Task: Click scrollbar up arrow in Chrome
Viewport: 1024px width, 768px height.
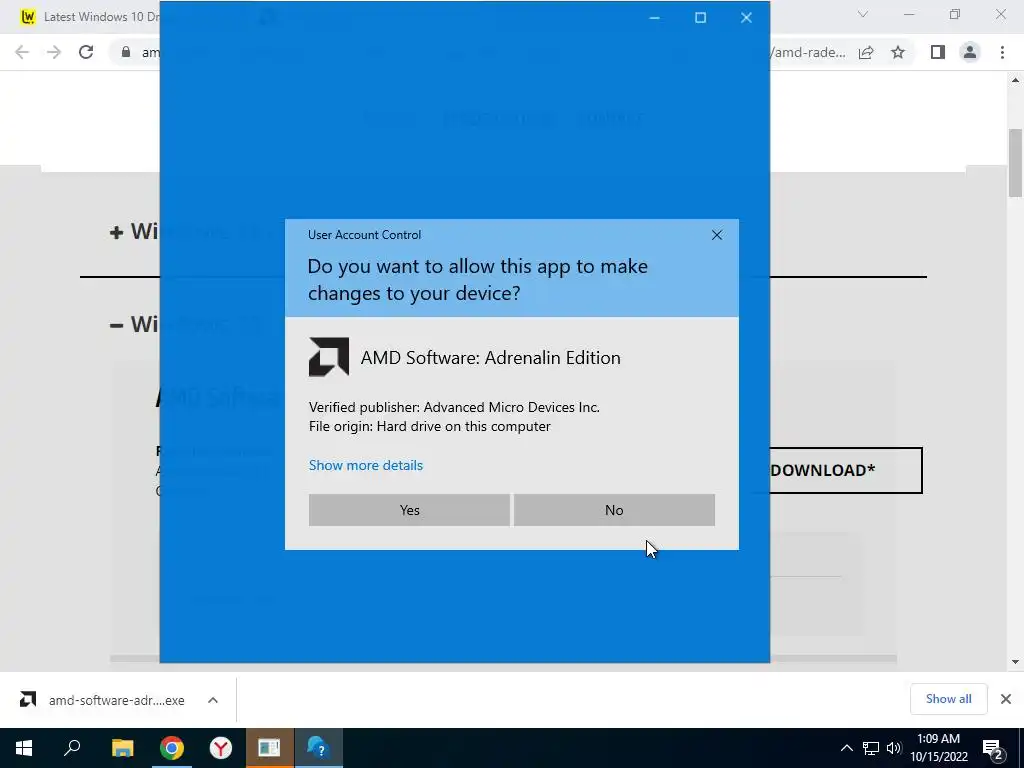Action: coord(1015,80)
